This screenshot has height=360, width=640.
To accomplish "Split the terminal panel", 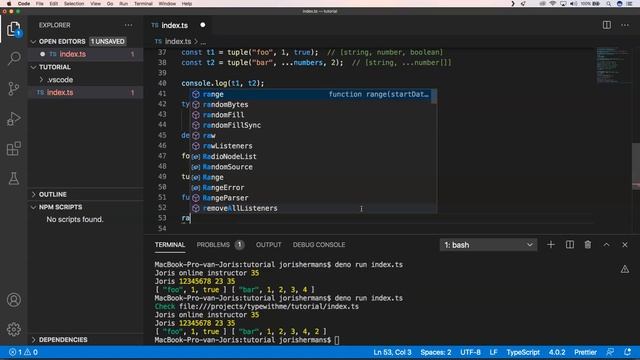I will coord(569,244).
